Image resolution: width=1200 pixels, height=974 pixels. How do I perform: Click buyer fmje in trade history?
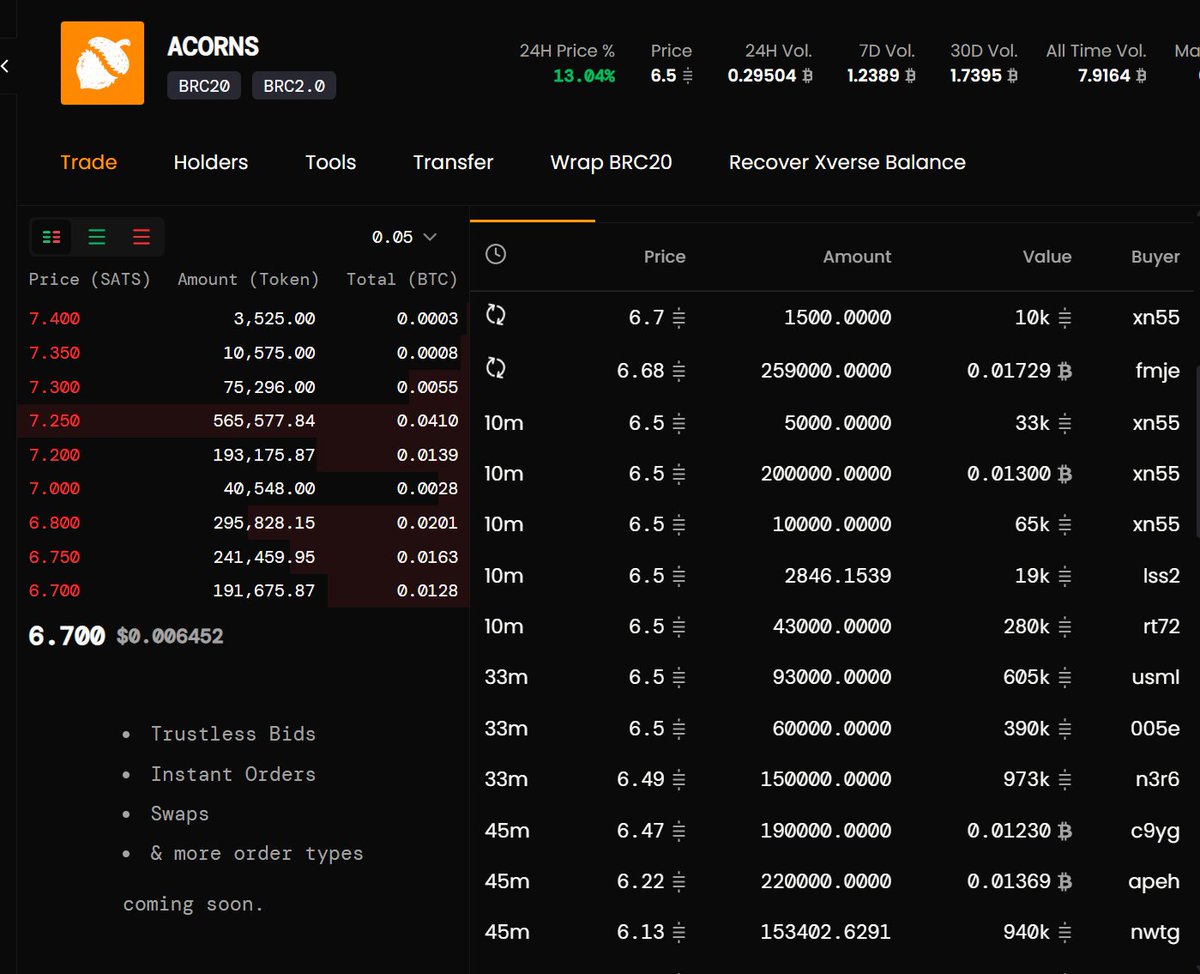pyautogui.click(x=1156, y=371)
